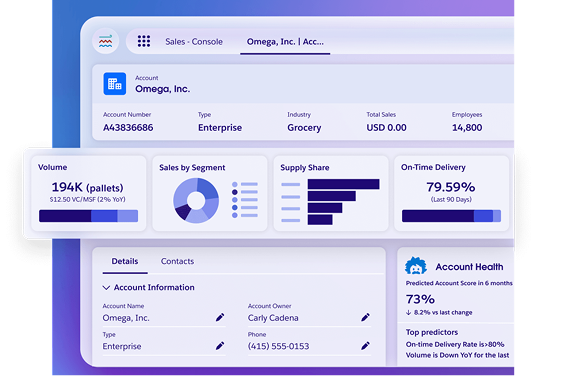This screenshot has width=564, height=376.
Task: Open the Sales - Console tab
Action: pyautogui.click(x=194, y=42)
